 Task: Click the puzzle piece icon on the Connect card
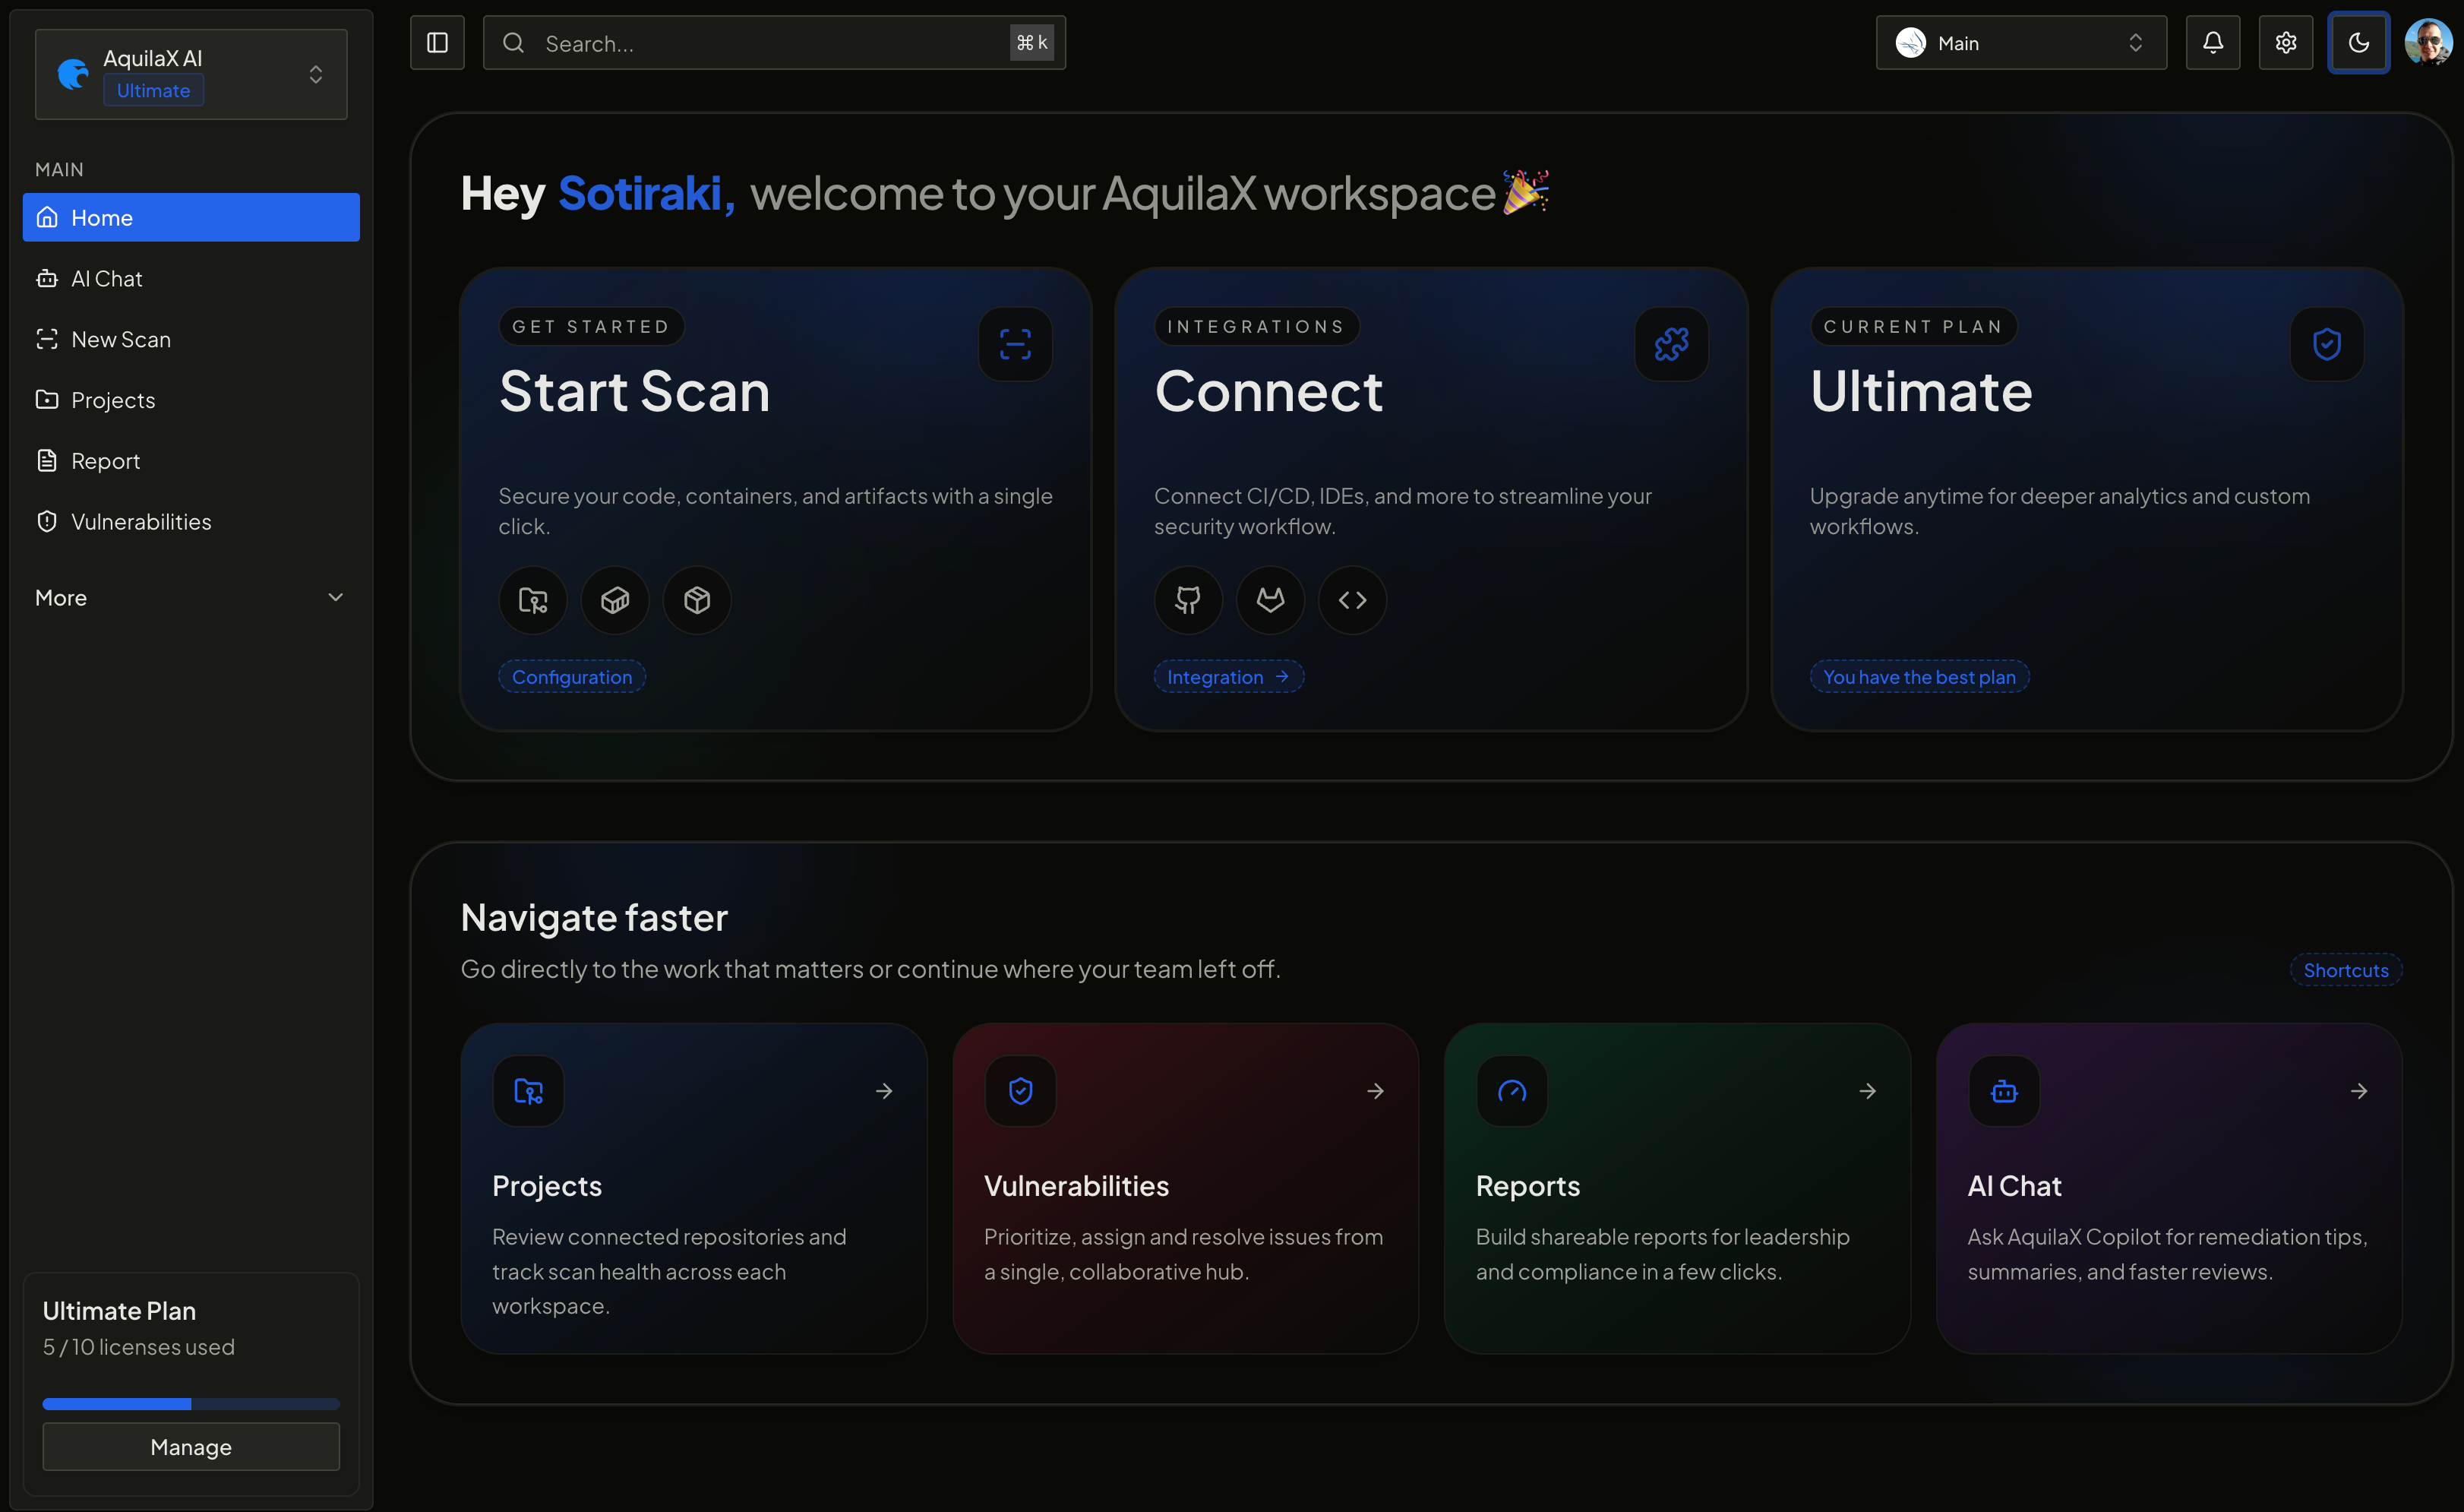pos(1671,344)
